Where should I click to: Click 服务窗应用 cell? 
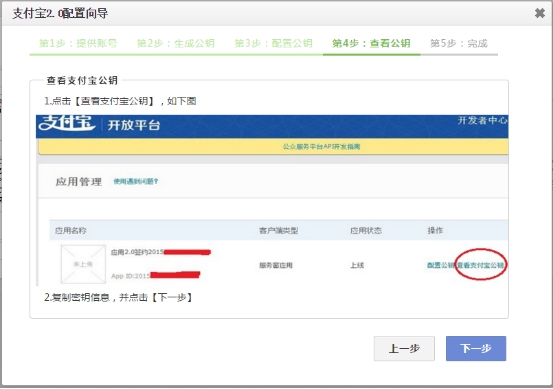point(276,265)
